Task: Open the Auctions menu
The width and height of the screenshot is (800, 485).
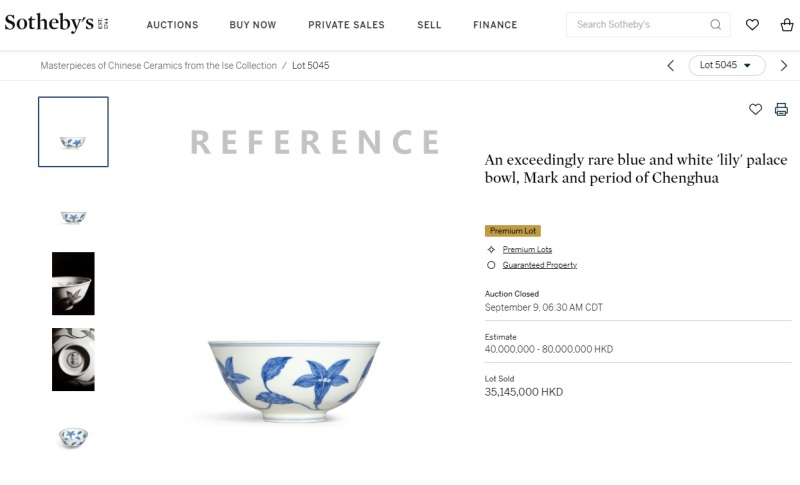Action: pyautogui.click(x=172, y=25)
